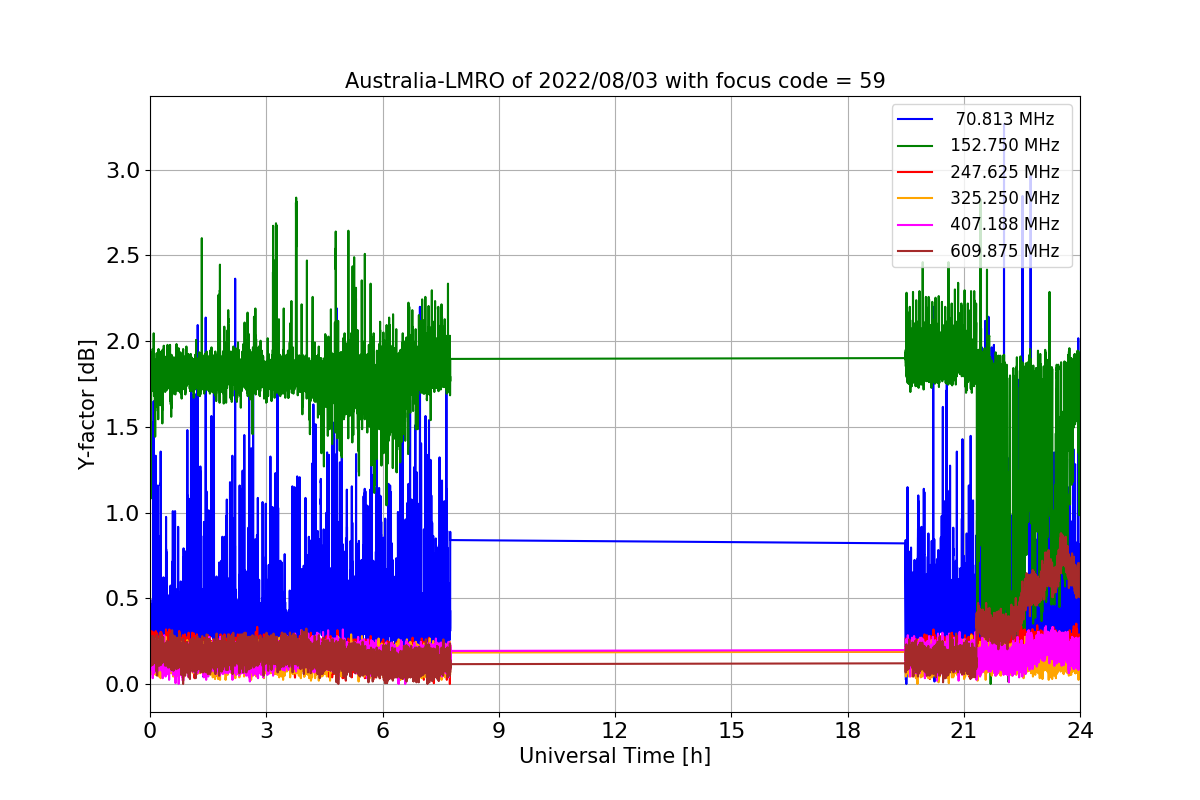1200x800 pixels.
Task: Click the x-axis tick label 24
Action: [1079, 730]
